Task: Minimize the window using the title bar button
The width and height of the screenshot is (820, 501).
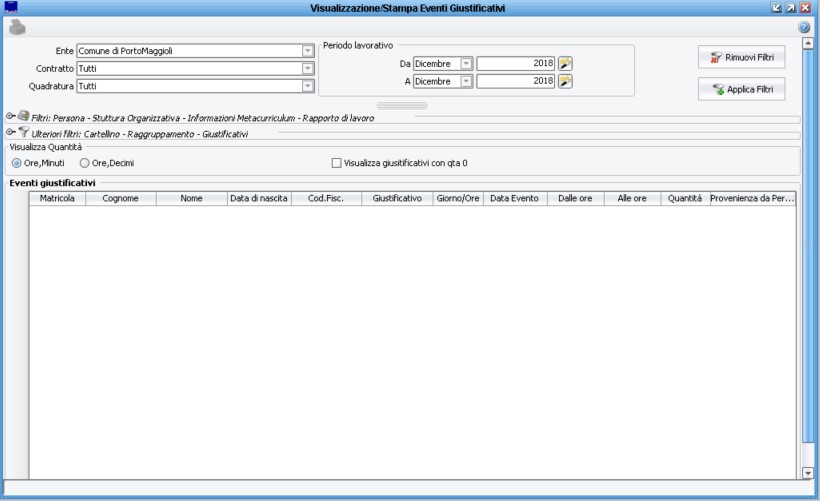Action: pos(776,8)
